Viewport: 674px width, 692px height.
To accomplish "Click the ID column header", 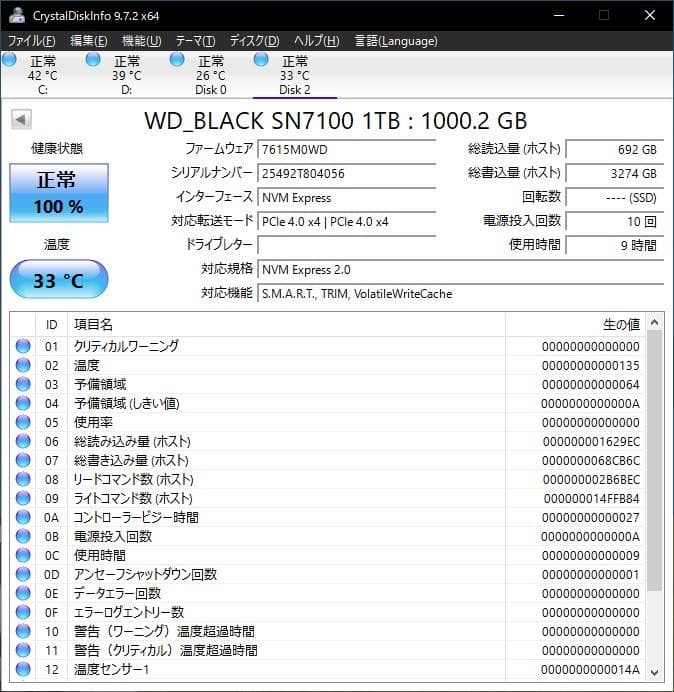I will tap(51, 325).
